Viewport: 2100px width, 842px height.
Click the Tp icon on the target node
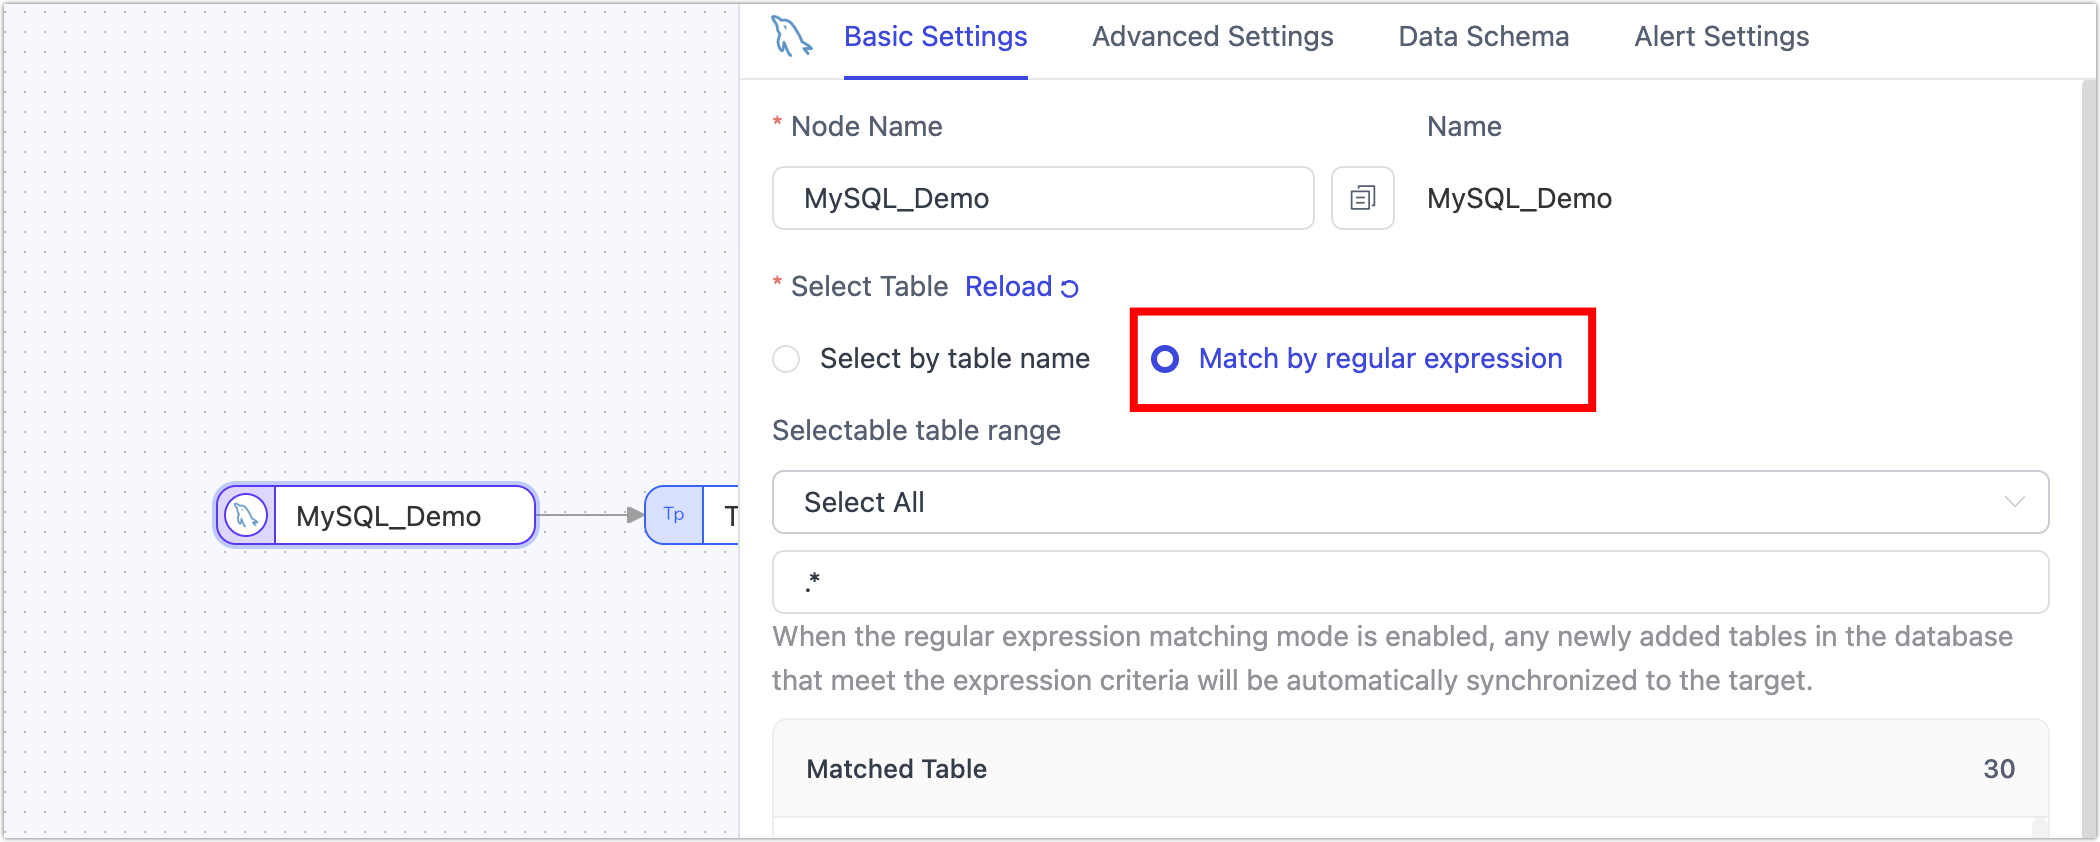673,515
